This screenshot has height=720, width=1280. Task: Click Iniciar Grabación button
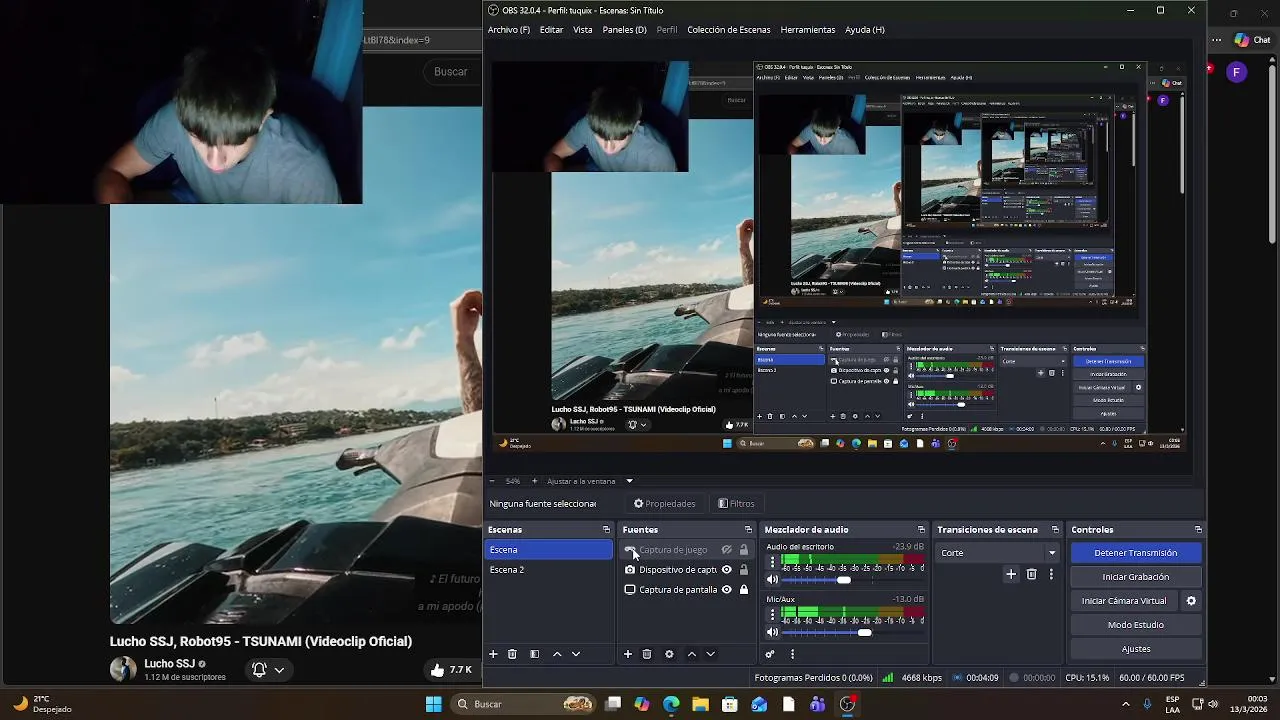[x=1135, y=577]
